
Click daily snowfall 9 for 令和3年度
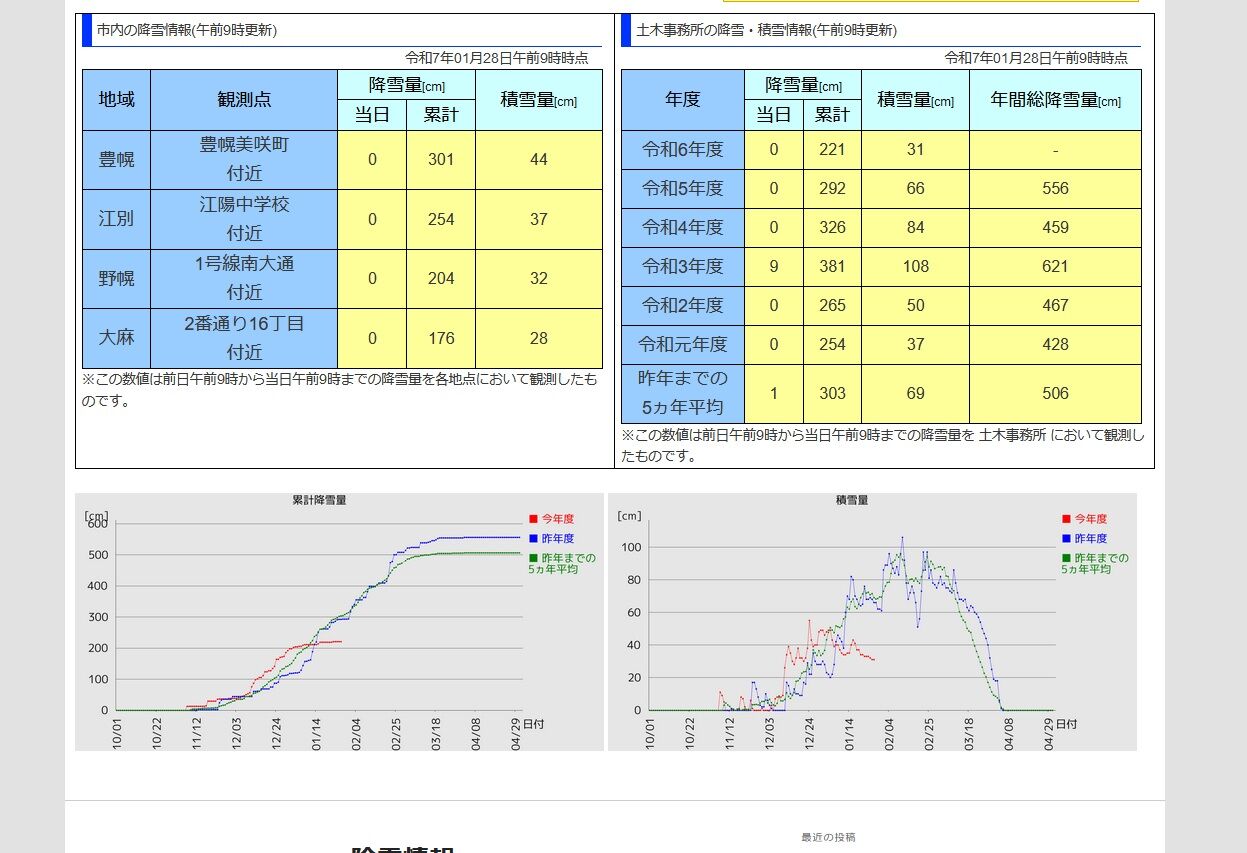(x=774, y=267)
